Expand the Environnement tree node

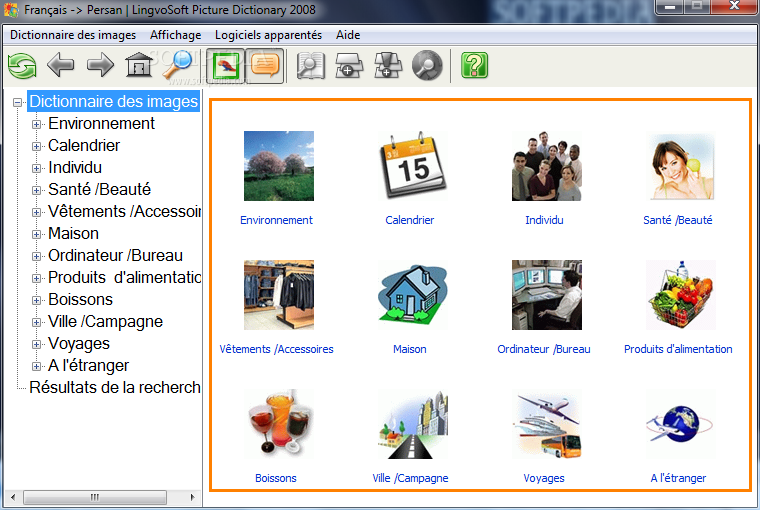click(36, 124)
